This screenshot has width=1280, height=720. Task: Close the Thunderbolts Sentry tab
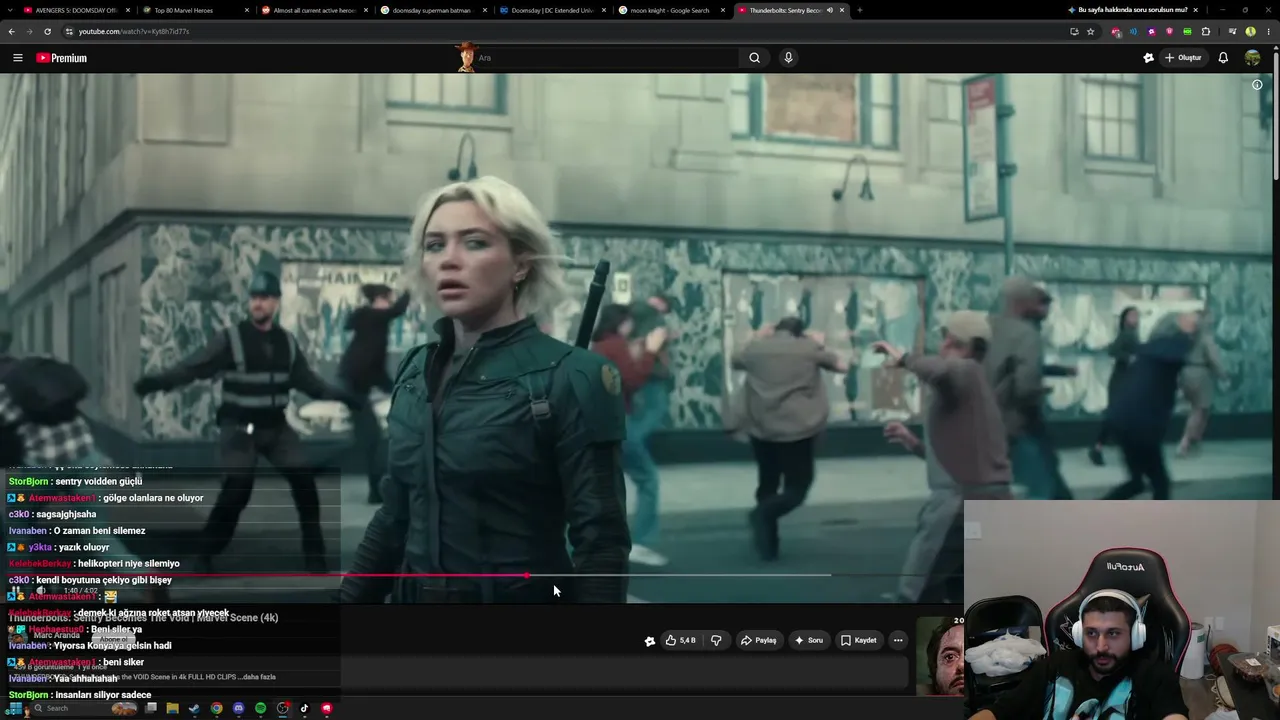point(842,10)
